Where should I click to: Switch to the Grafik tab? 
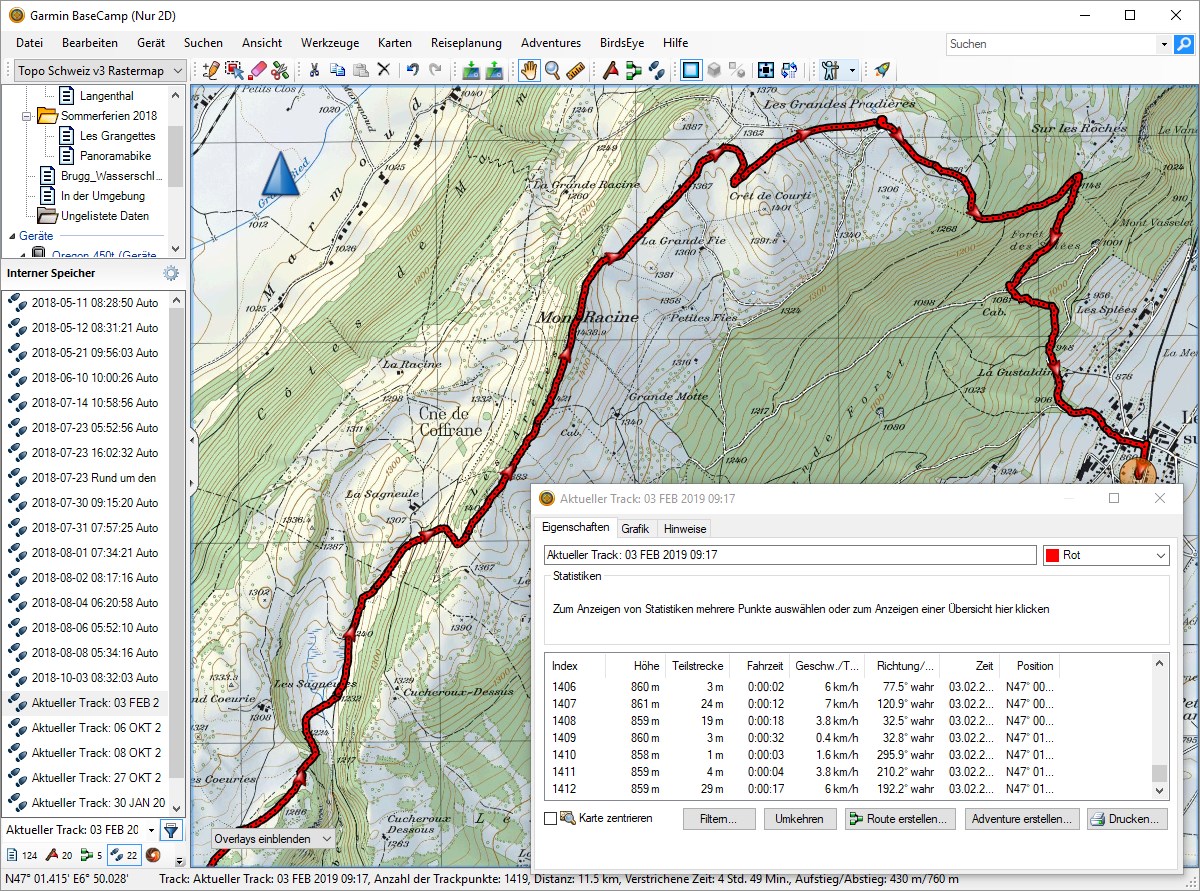point(635,528)
